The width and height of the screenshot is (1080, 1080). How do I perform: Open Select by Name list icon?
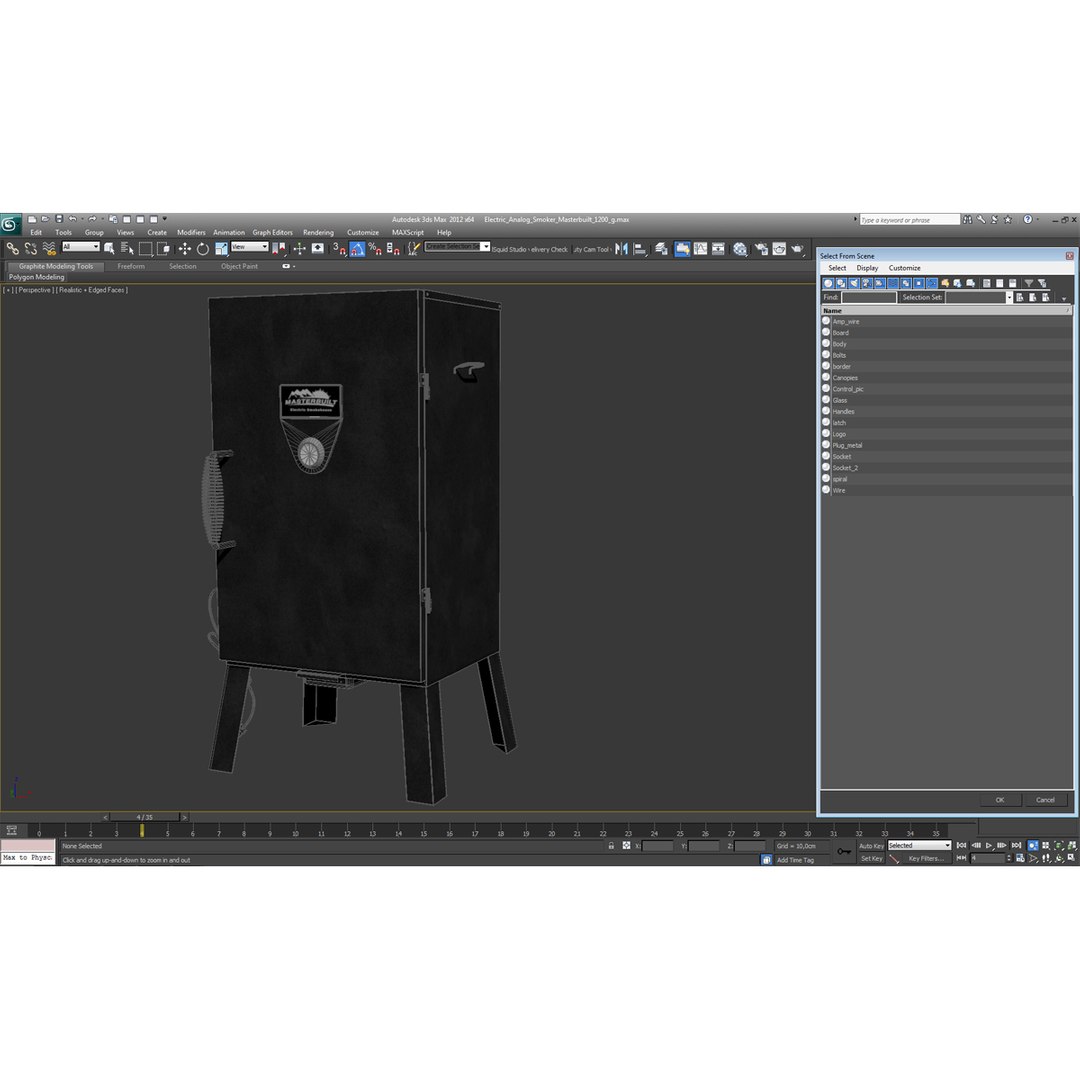pos(127,249)
